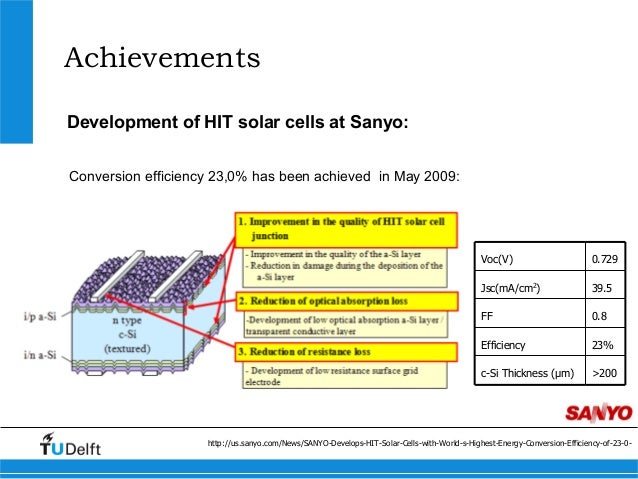The width and height of the screenshot is (638, 479).
Task: Click the 'i/n a-Si' diagram label
Action: tap(40, 355)
